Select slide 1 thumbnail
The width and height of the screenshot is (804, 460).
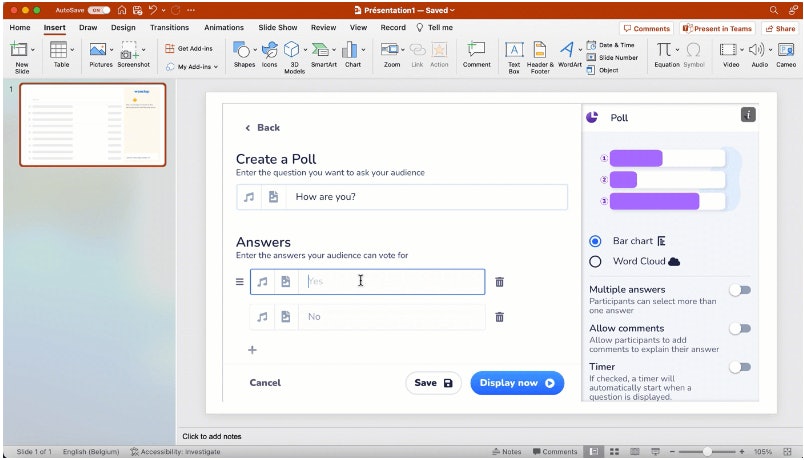[x=93, y=125]
